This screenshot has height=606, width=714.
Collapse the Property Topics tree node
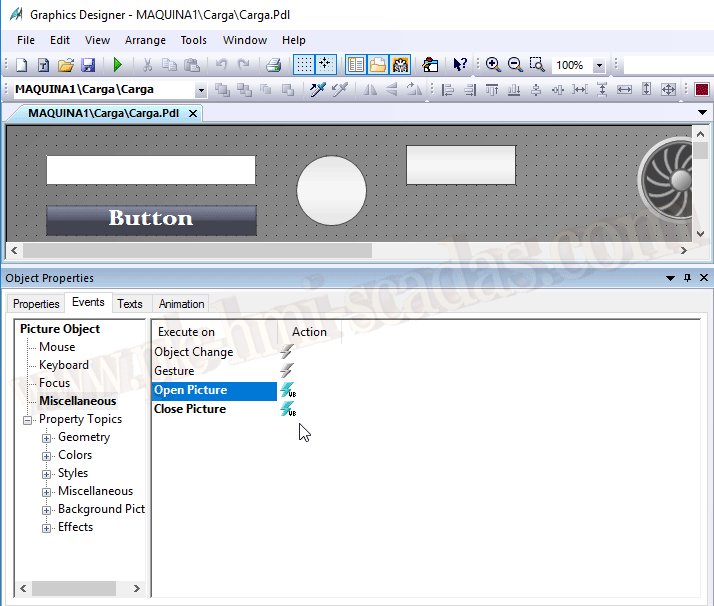28,420
